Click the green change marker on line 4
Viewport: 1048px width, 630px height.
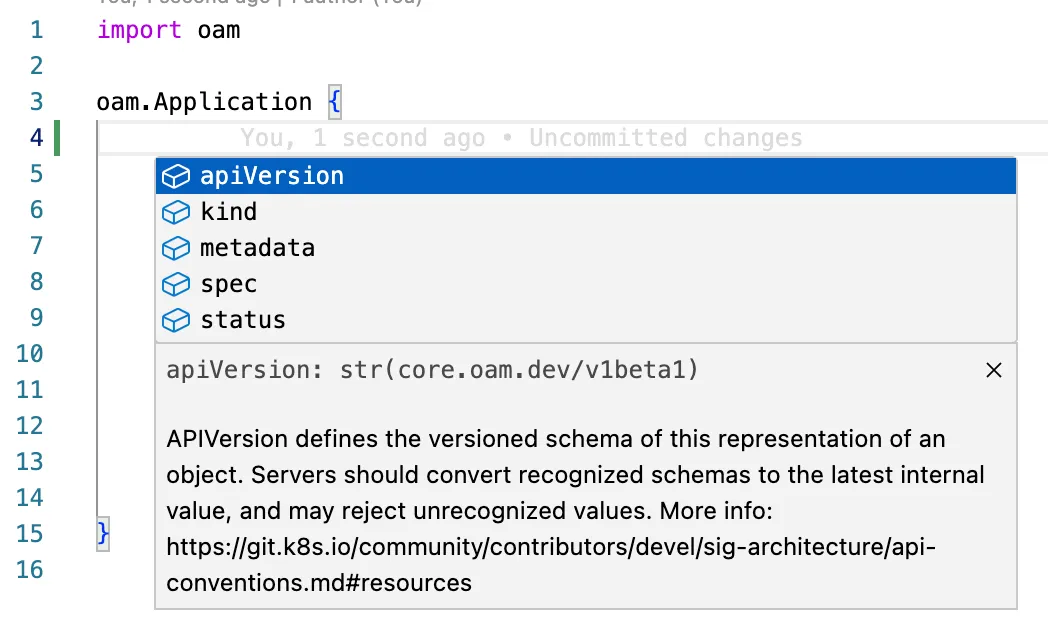click(57, 138)
